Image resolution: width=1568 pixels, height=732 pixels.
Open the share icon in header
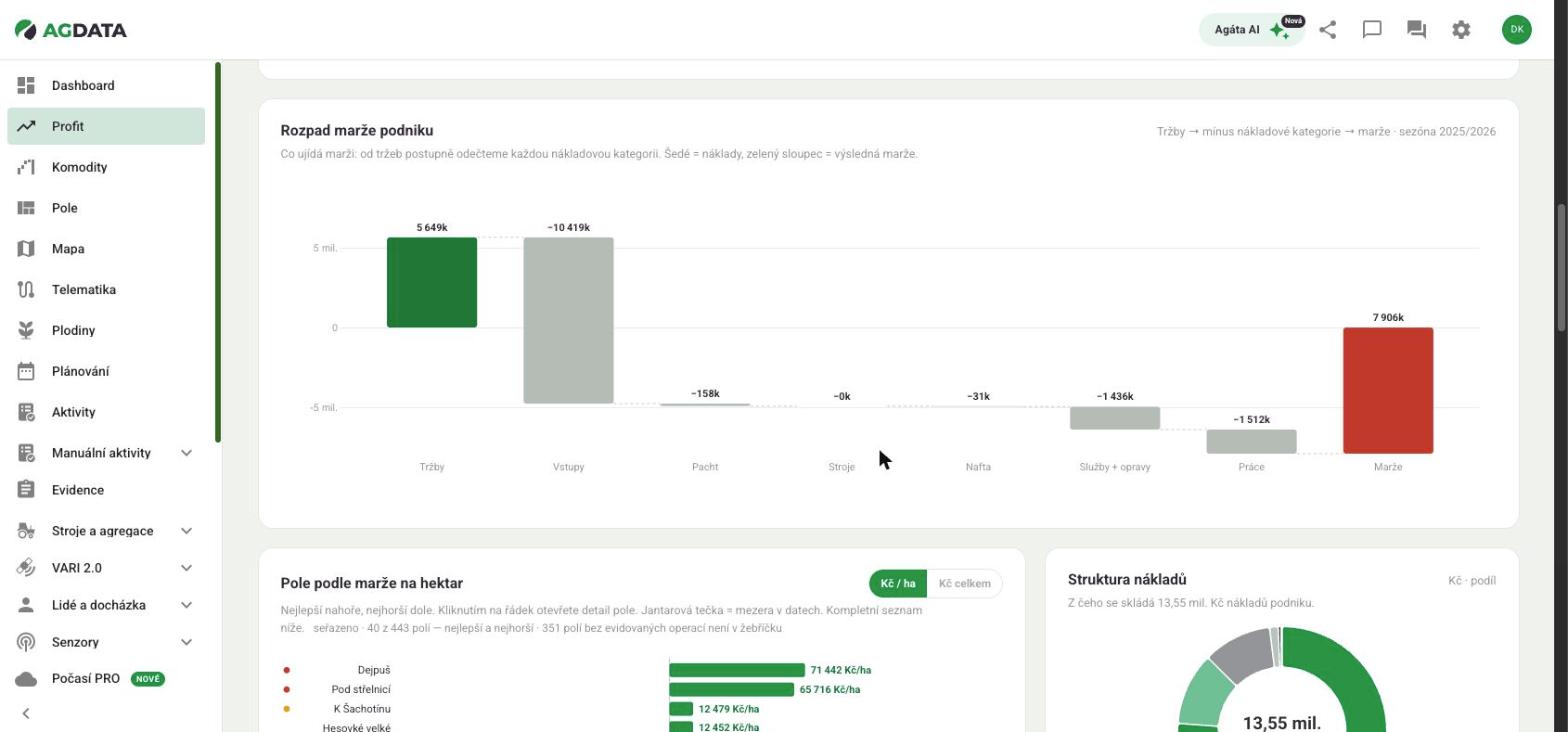(x=1327, y=30)
